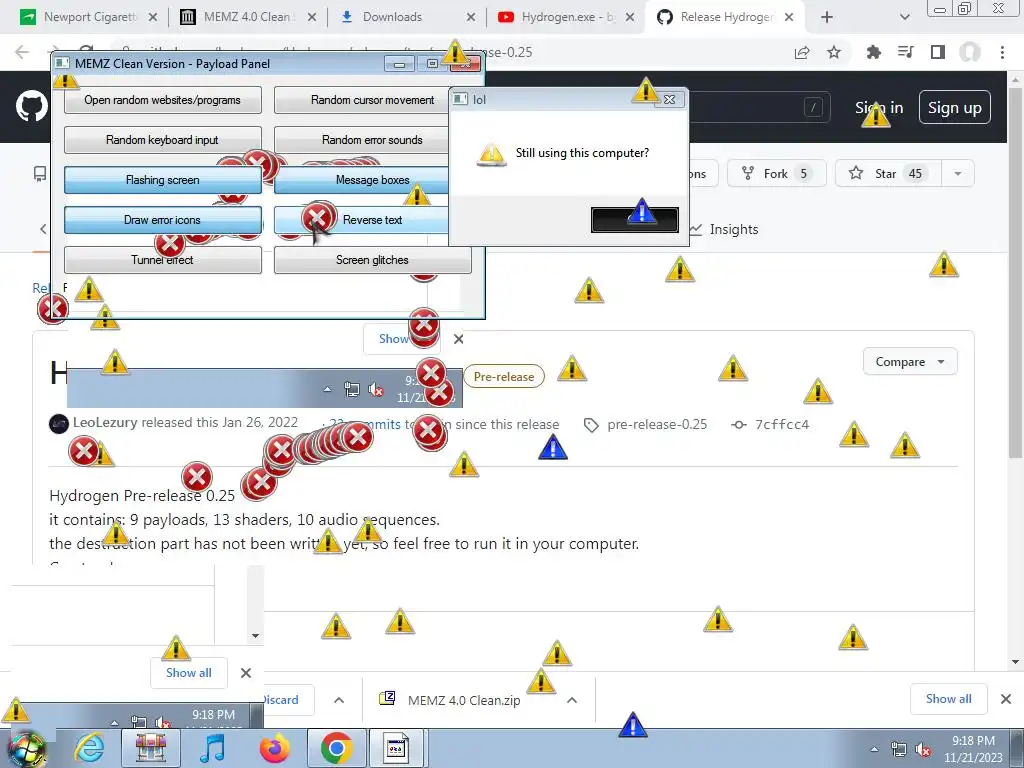
Task: Open the Chrome tab search dropdown
Action: point(904,17)
